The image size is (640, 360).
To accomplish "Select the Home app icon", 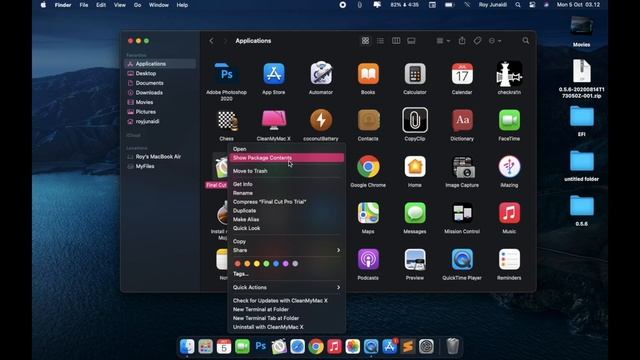I will pyautogui.click(x=415, y=167).
